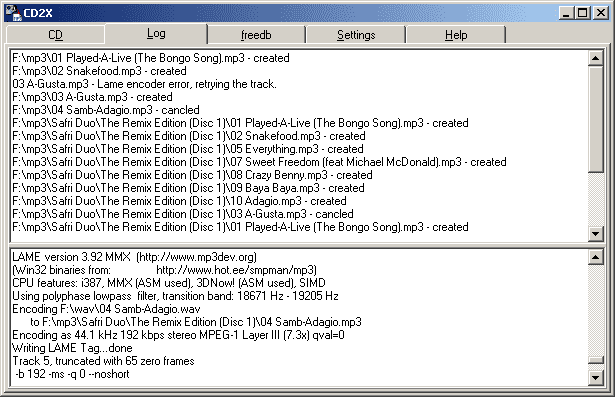Click log line with '07 Sweet Freedom (feat Michael McDonald).mp3'
This screenshot has width=615, height=397.
(x=259, y=162)
